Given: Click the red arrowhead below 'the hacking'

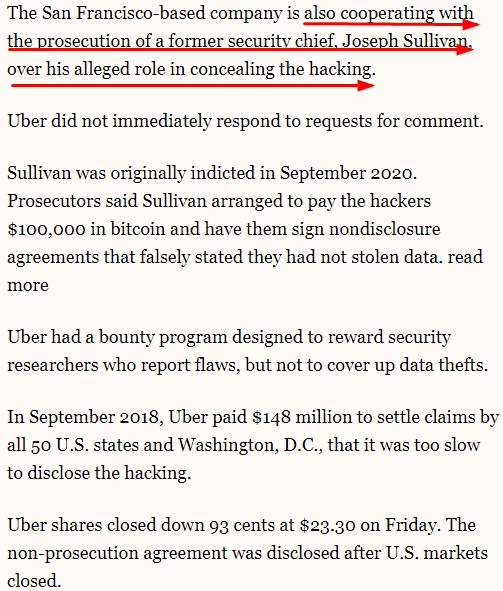Looking at the screenshot, I should [x=366, y=86].
